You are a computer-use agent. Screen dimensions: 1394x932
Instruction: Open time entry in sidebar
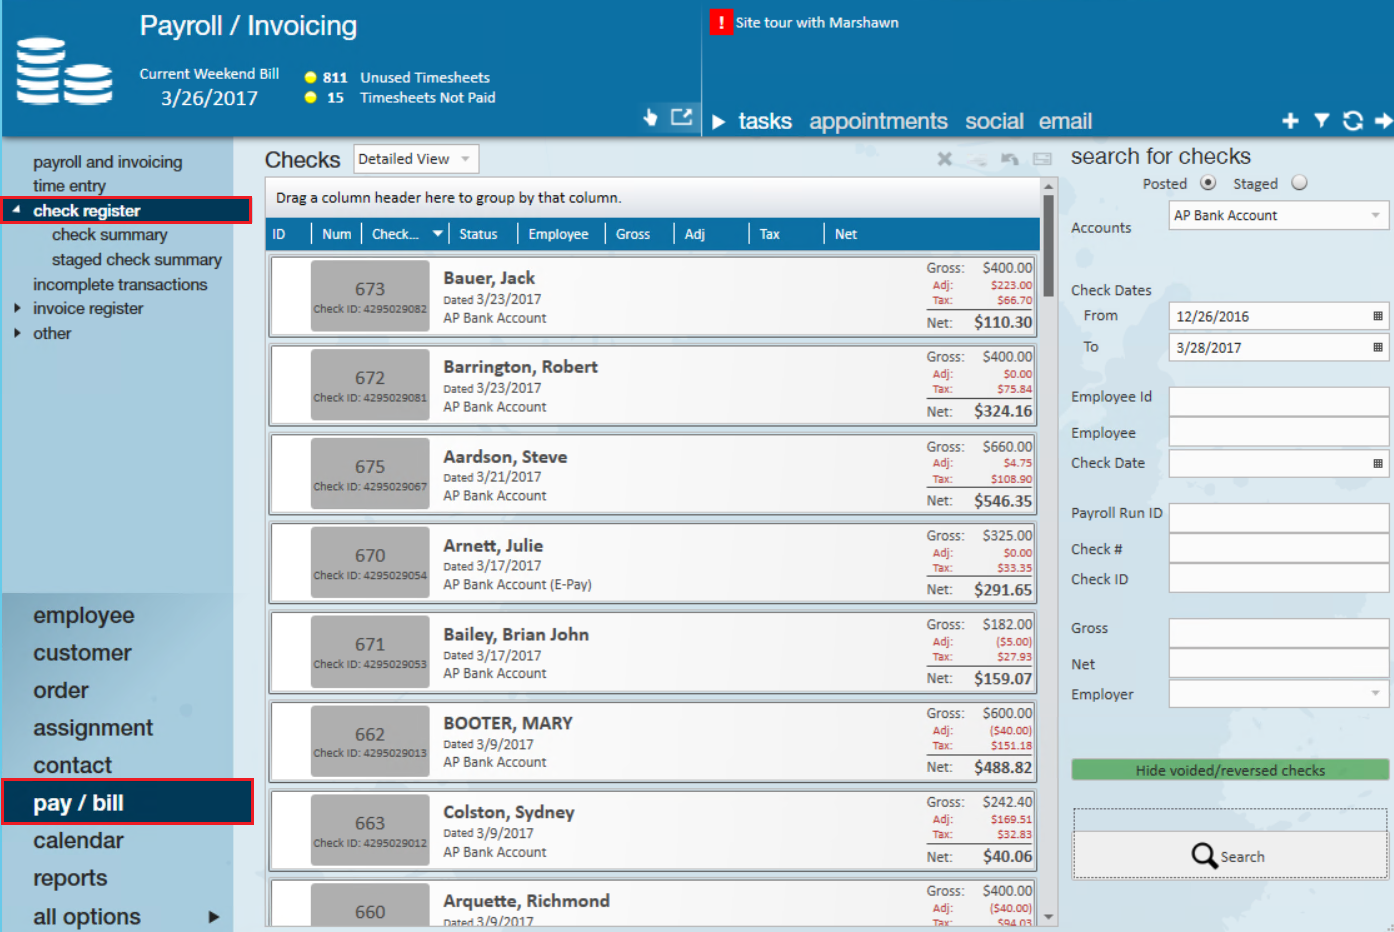(x=69, y=186)
